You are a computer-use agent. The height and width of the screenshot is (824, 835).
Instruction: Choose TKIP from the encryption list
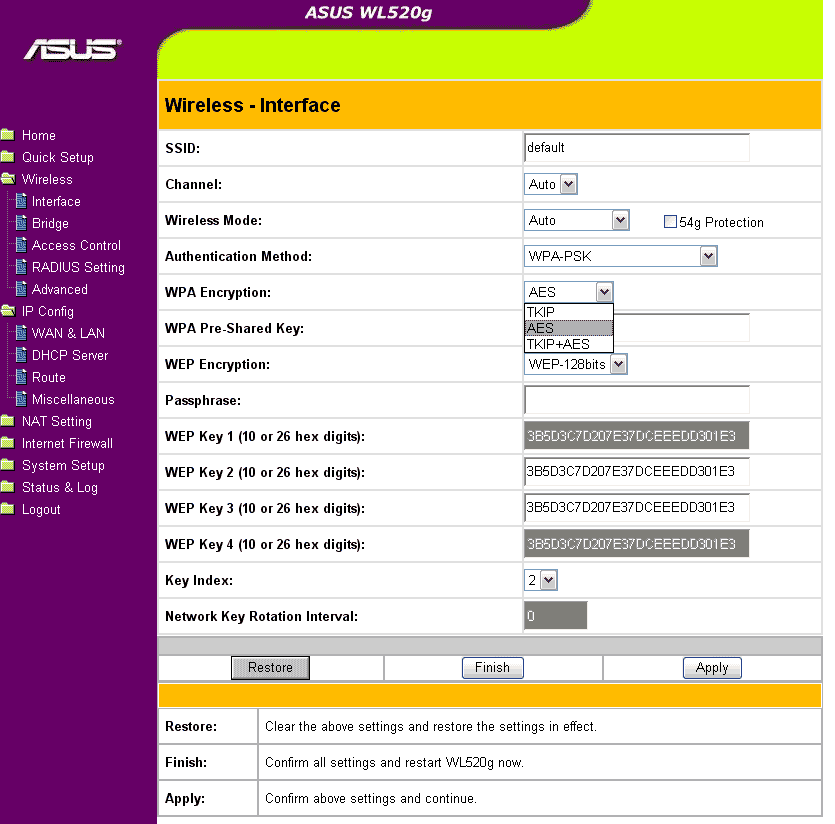point(569,312)
